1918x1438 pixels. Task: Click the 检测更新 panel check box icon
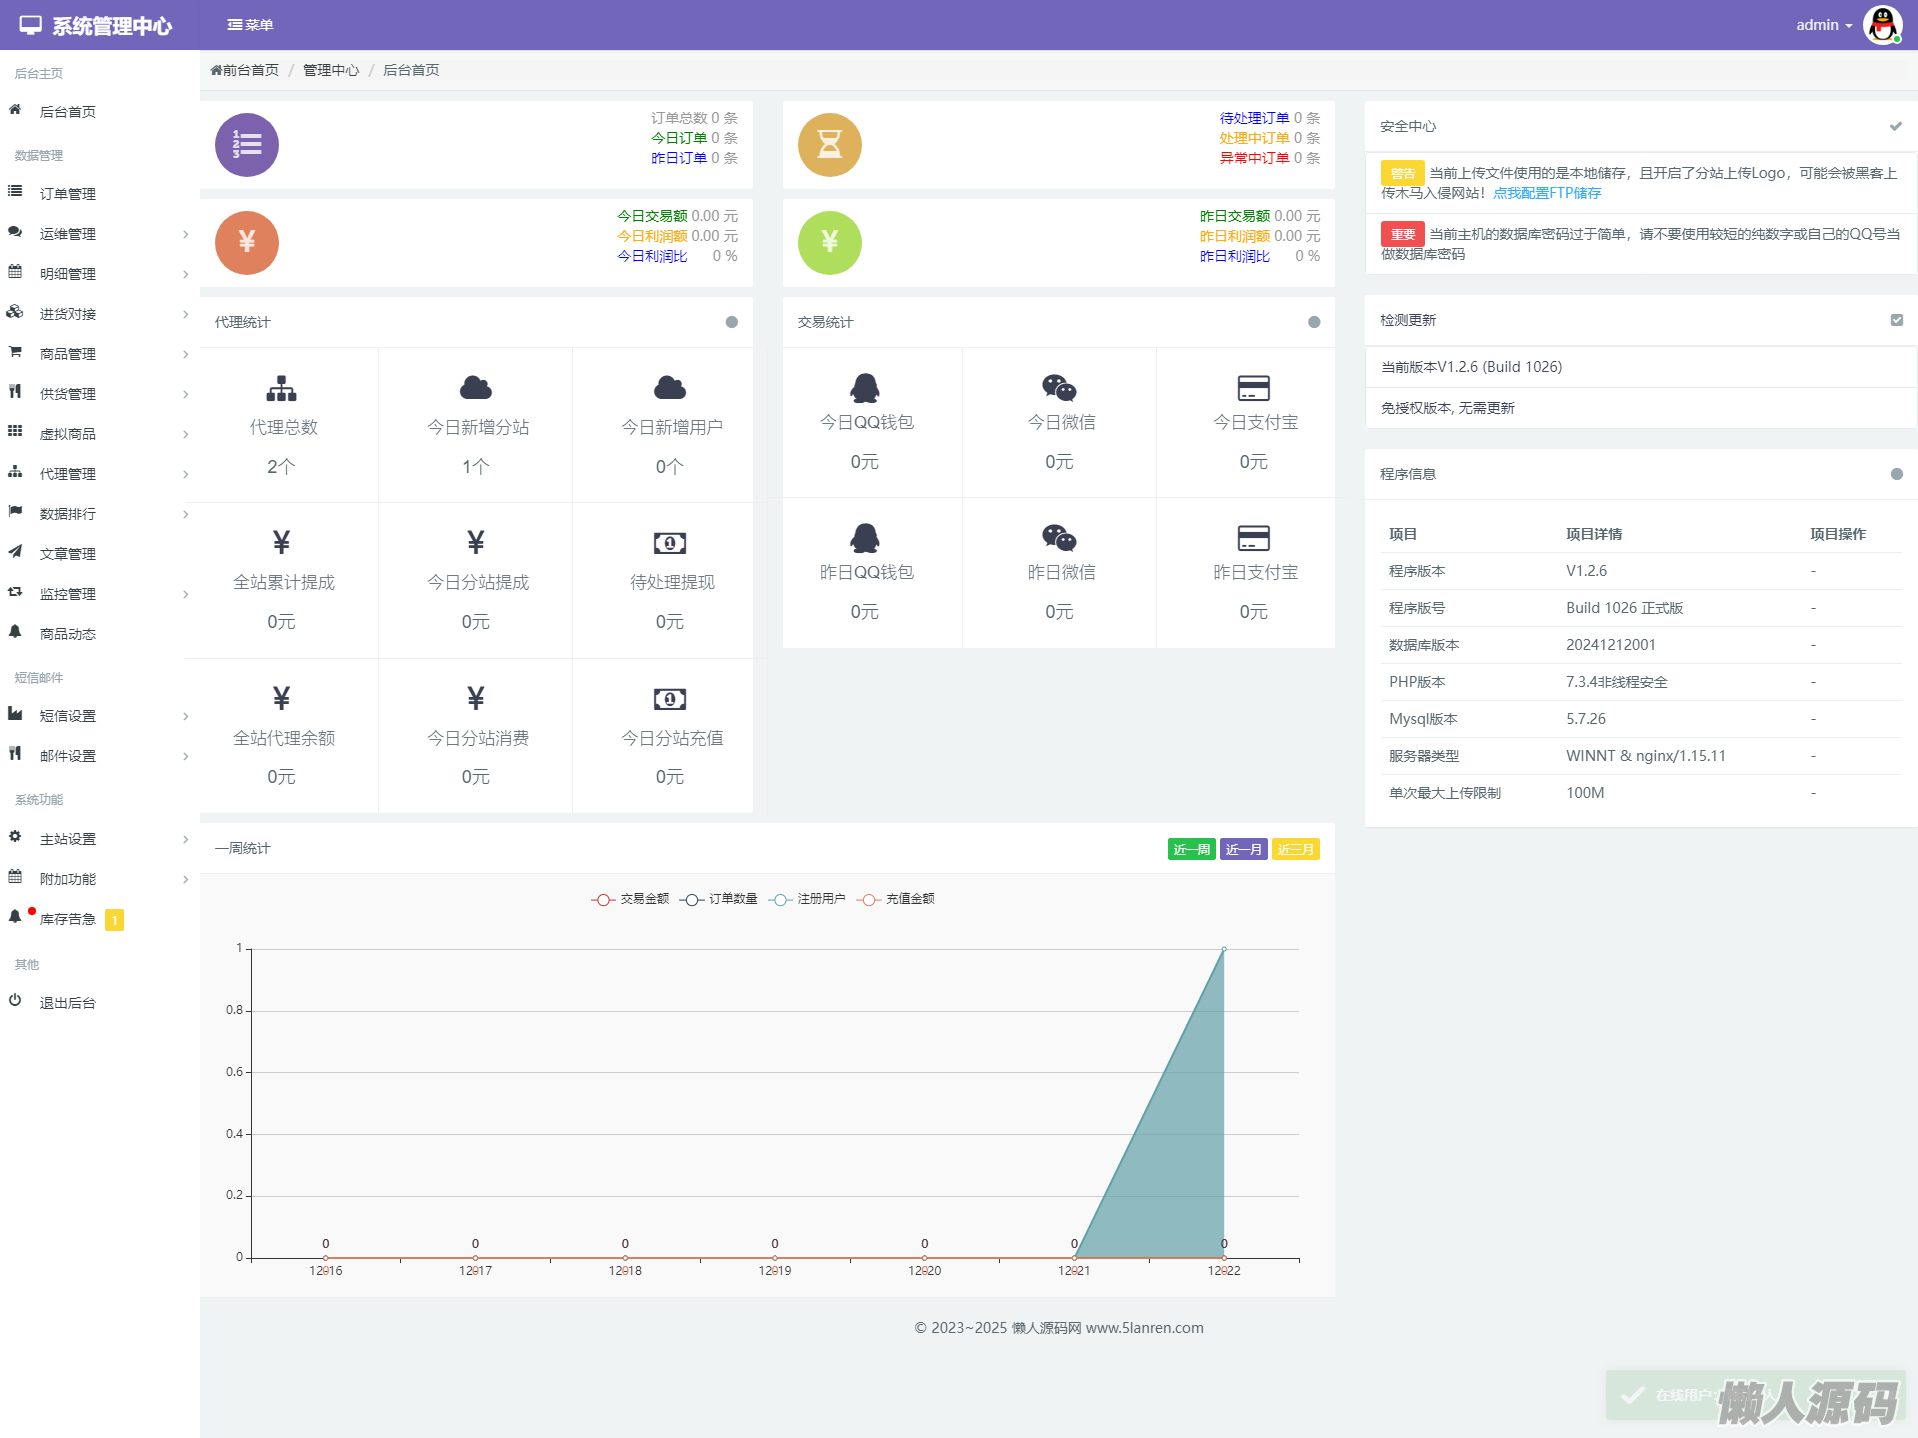1896,320
